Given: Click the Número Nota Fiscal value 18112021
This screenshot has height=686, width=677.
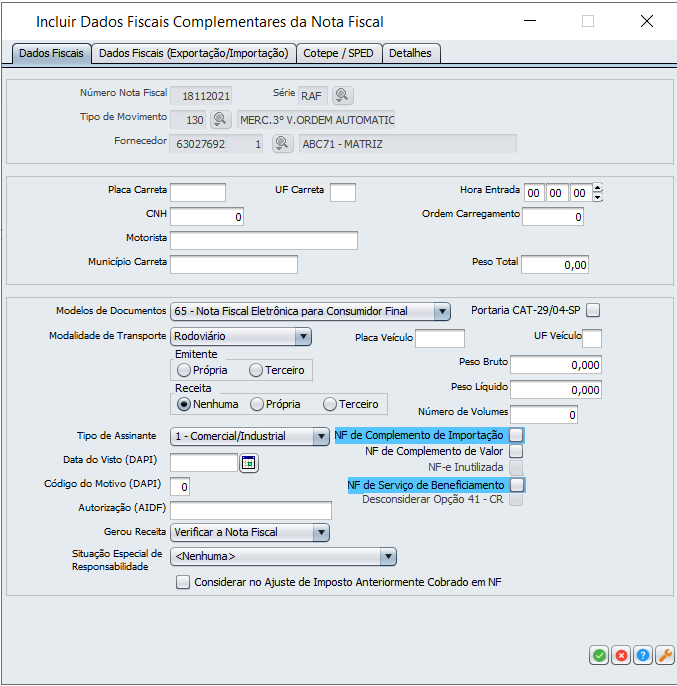Looking at the screenshot, I should [x=201, y=96].
